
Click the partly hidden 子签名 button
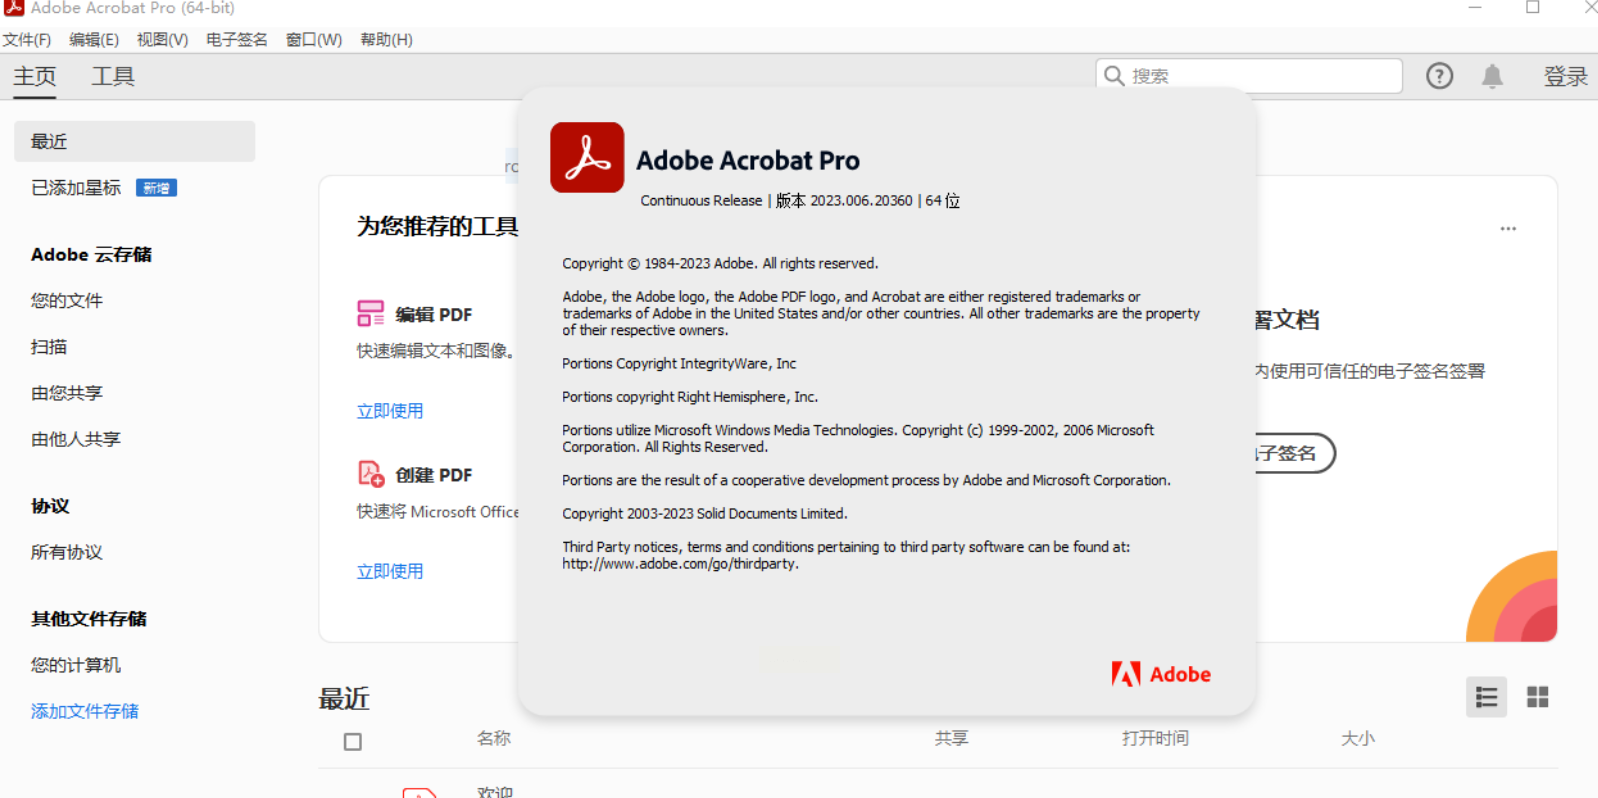1295,453
